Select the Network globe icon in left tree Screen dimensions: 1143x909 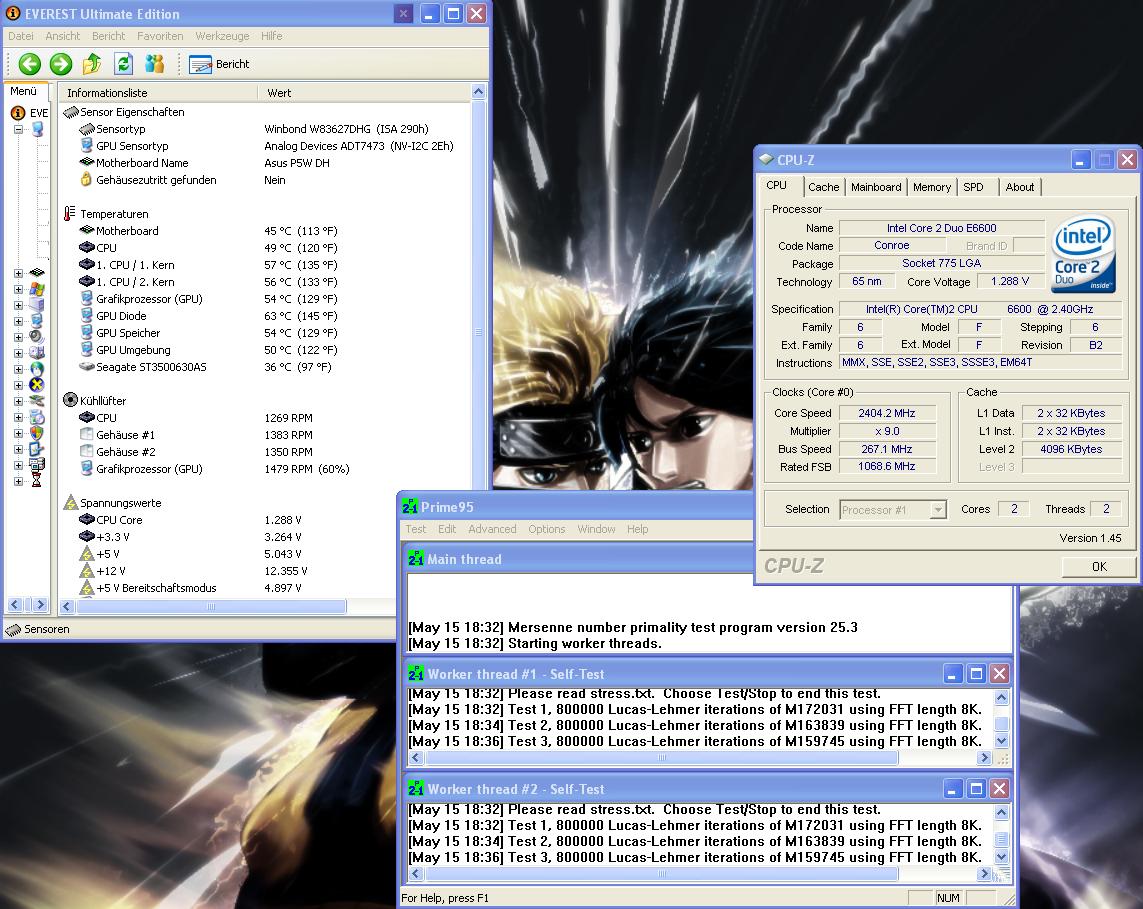[x=36, y=369]
